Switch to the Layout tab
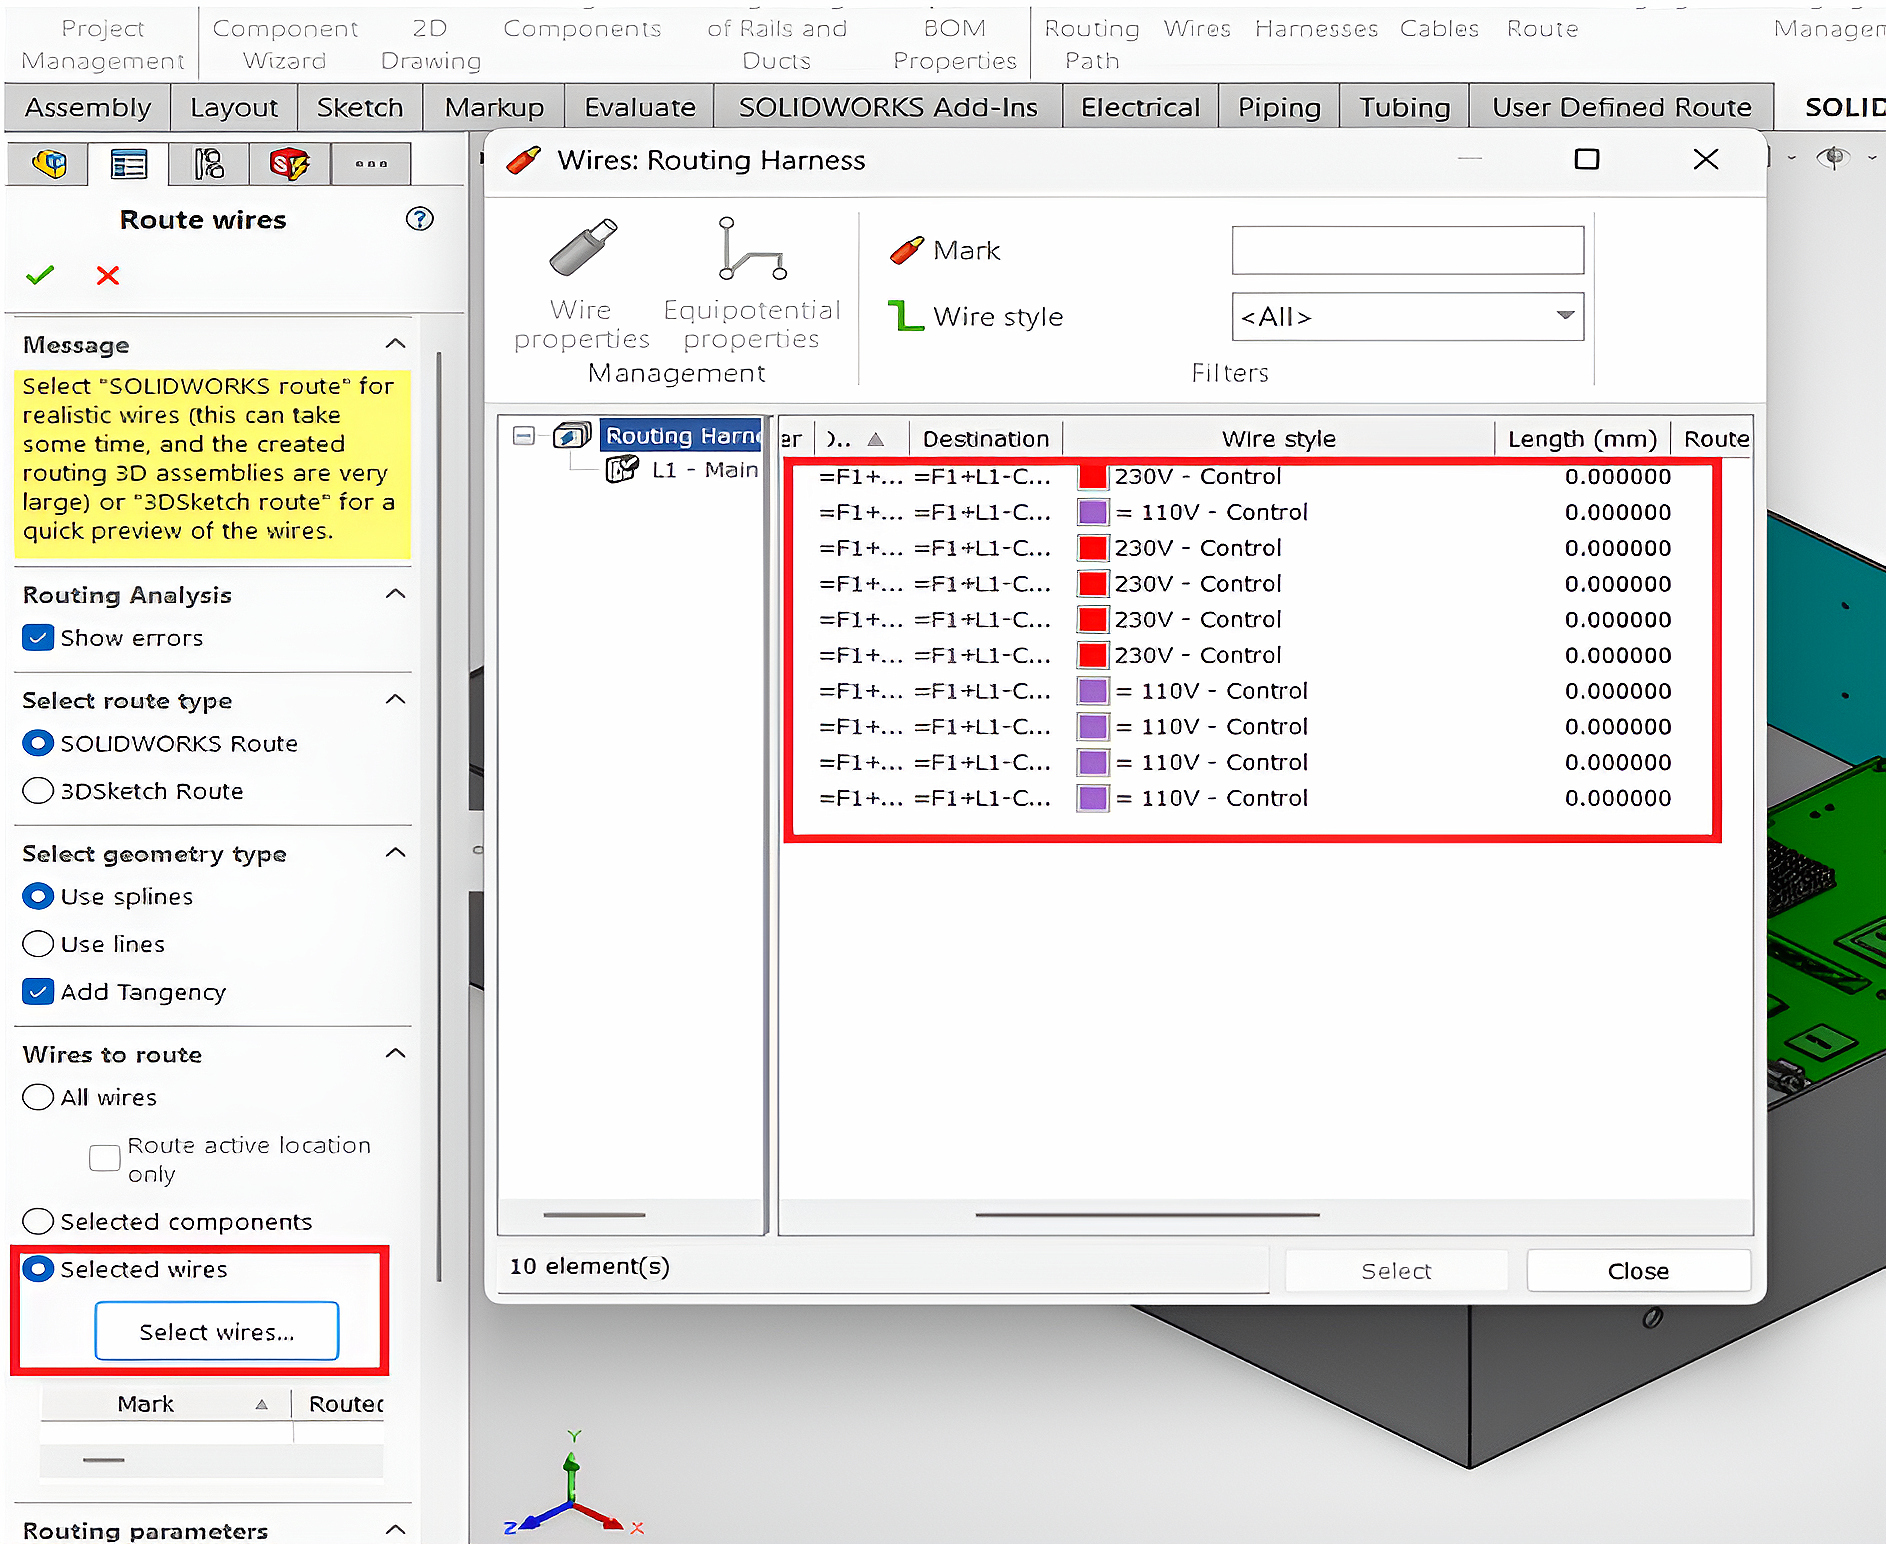Image resolution: width=1886 pixels, height=1544 pixels. pyautogui.click(x=234, y=107)
